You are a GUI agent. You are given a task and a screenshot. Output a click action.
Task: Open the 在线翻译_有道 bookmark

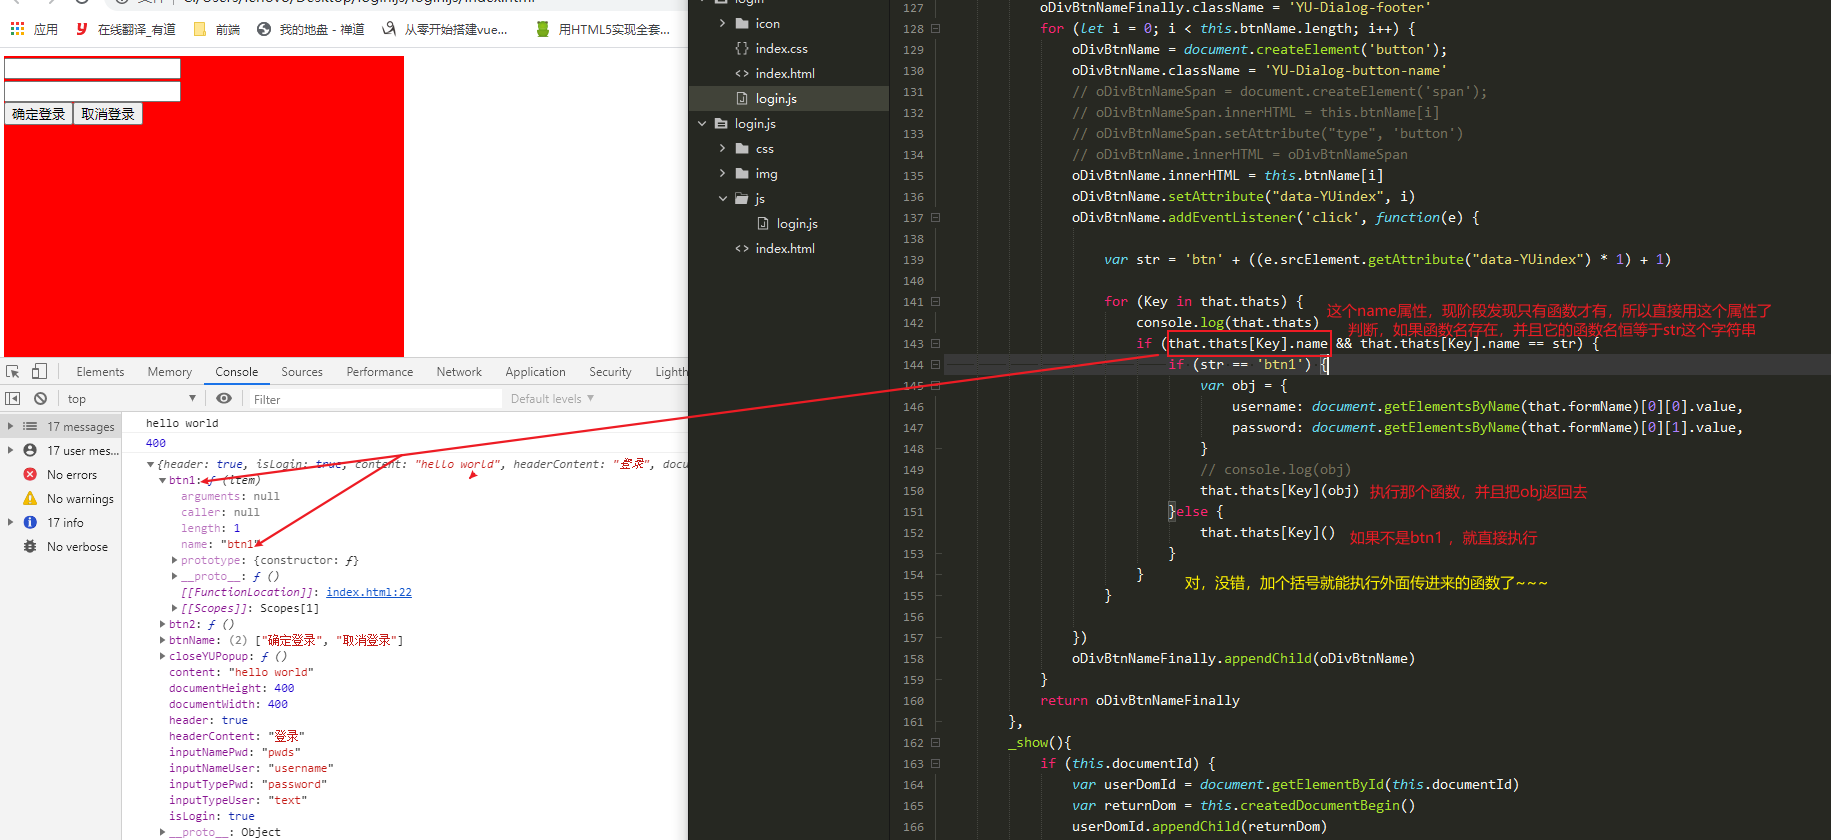tap(126, 29)
